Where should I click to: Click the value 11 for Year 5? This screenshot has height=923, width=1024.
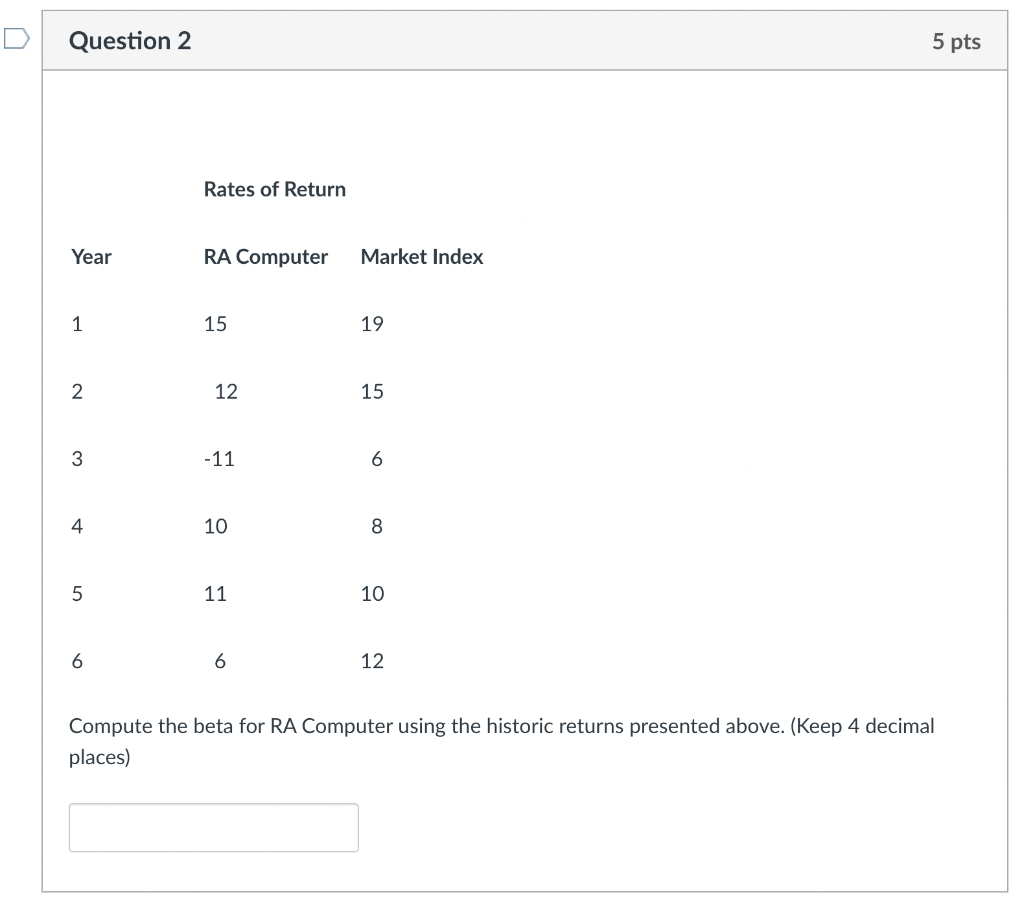pos(215,594)
